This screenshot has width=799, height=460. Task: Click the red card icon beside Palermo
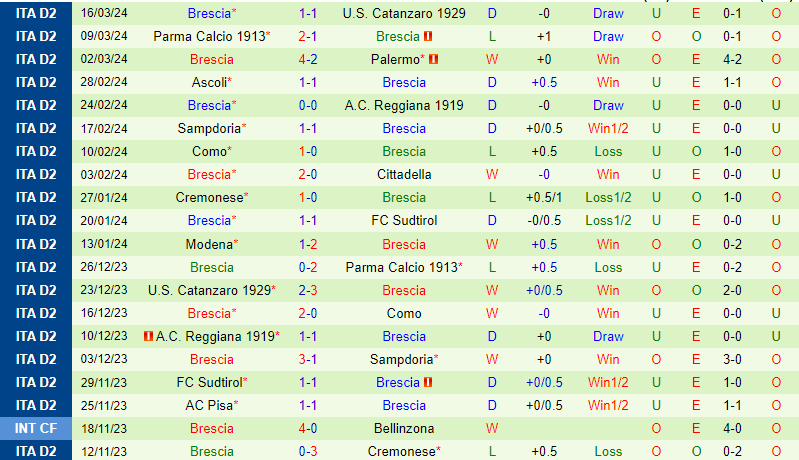tap(434, 59)
